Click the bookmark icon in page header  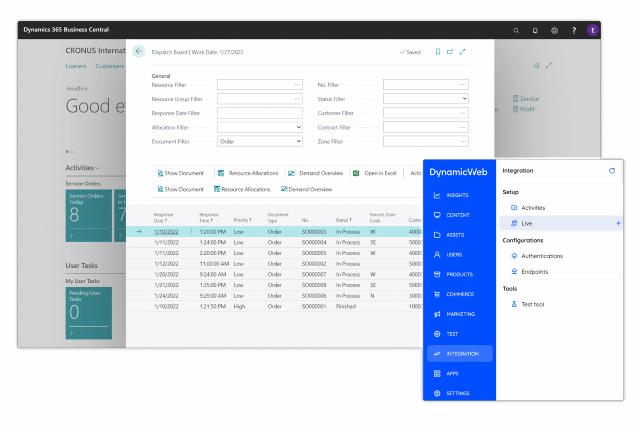440,51
